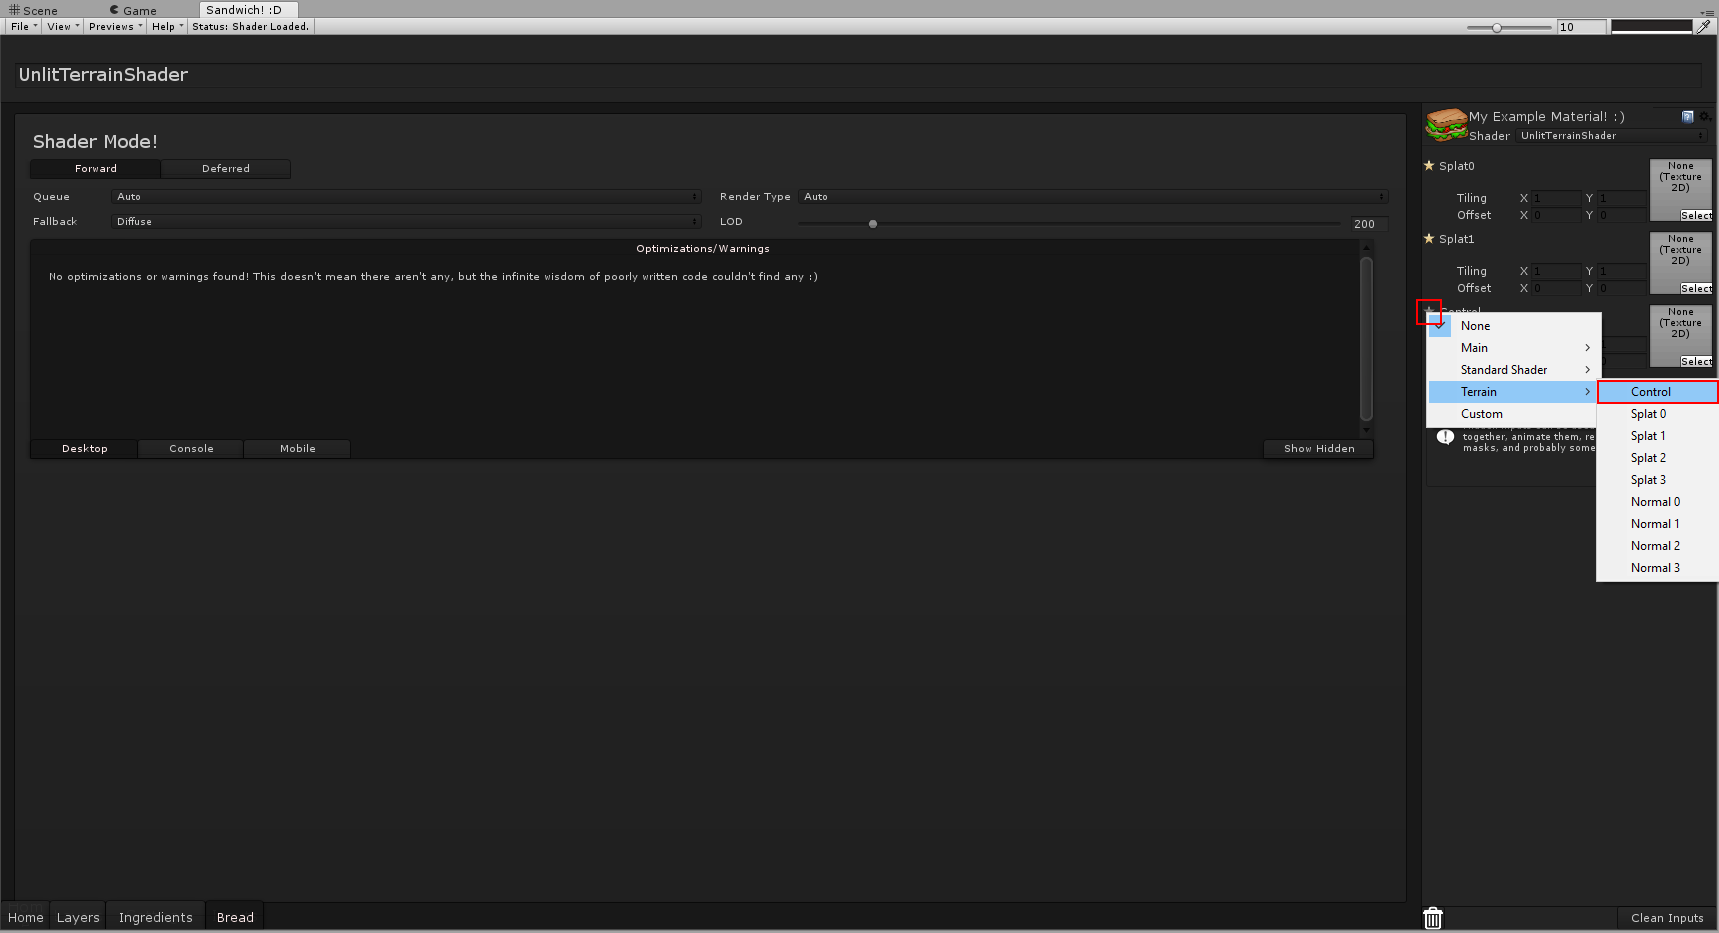Viewport: 1719px width, 933px height.
Task: Click the LOD value field showing 200
Action: pos(1368,224)
